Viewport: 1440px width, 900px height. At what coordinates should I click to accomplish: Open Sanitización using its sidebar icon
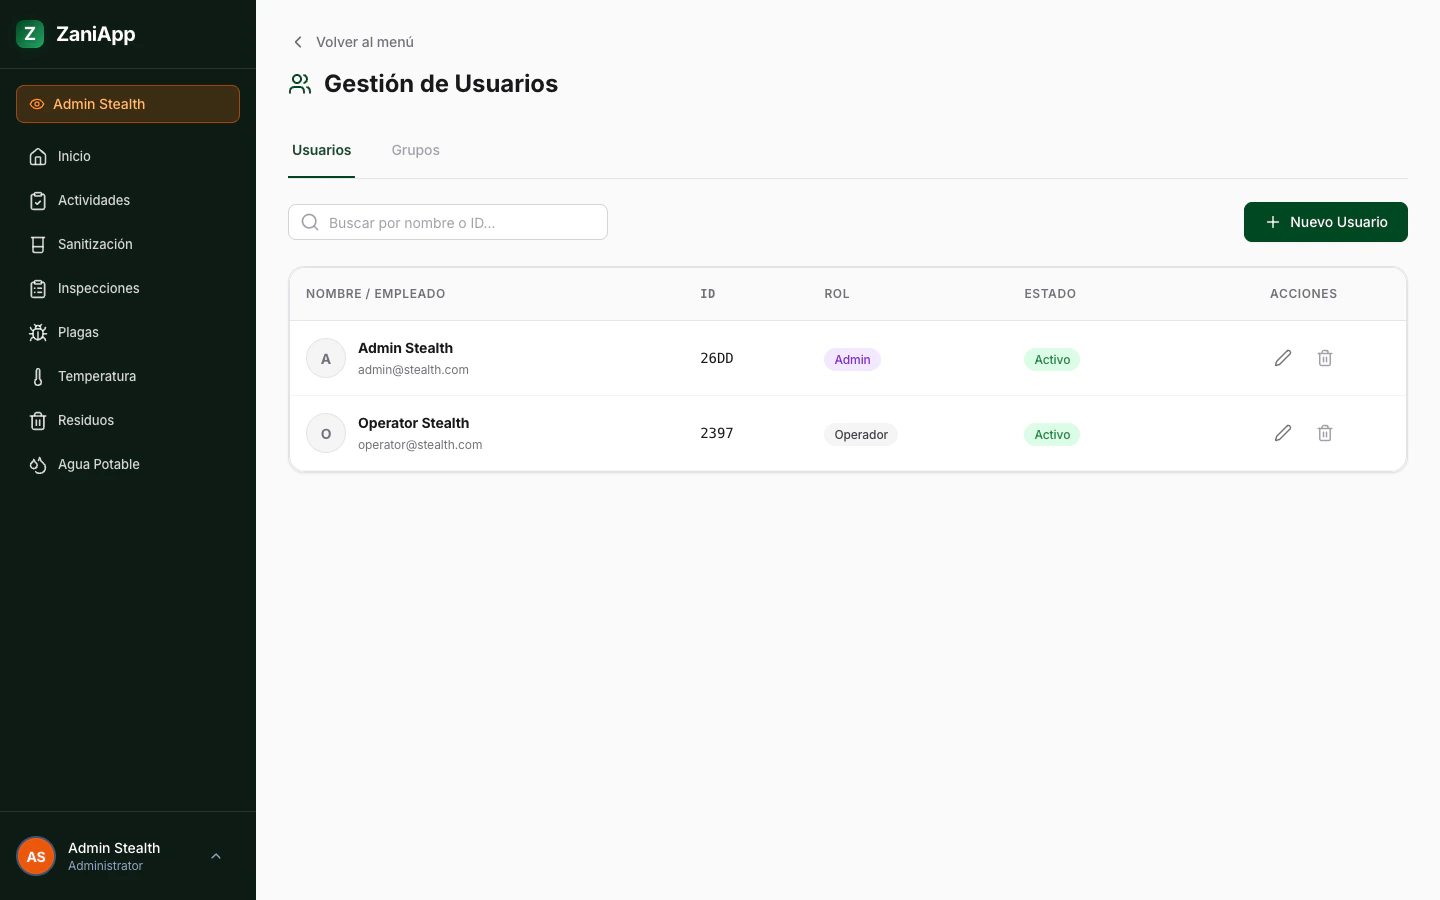coord(38,244)
